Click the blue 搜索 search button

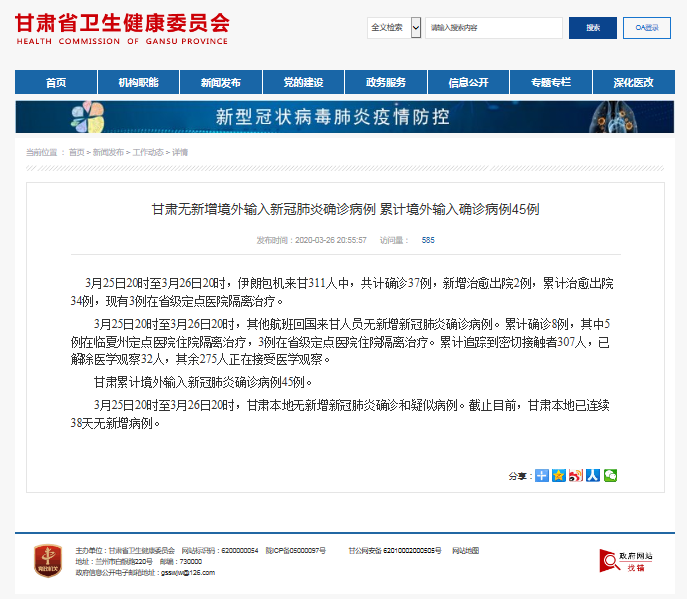[x=593, y=28]
